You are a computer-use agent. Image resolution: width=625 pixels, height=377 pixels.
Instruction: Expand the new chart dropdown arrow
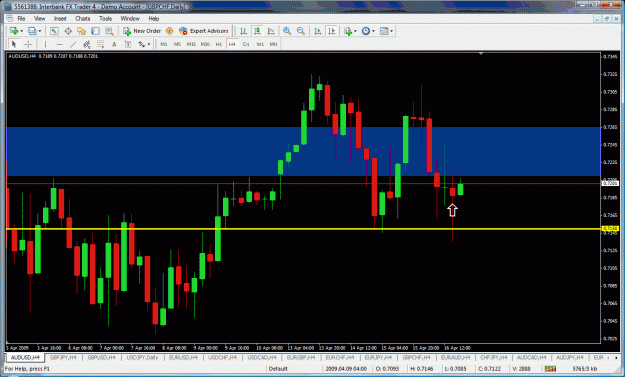(x=22, y=31)
